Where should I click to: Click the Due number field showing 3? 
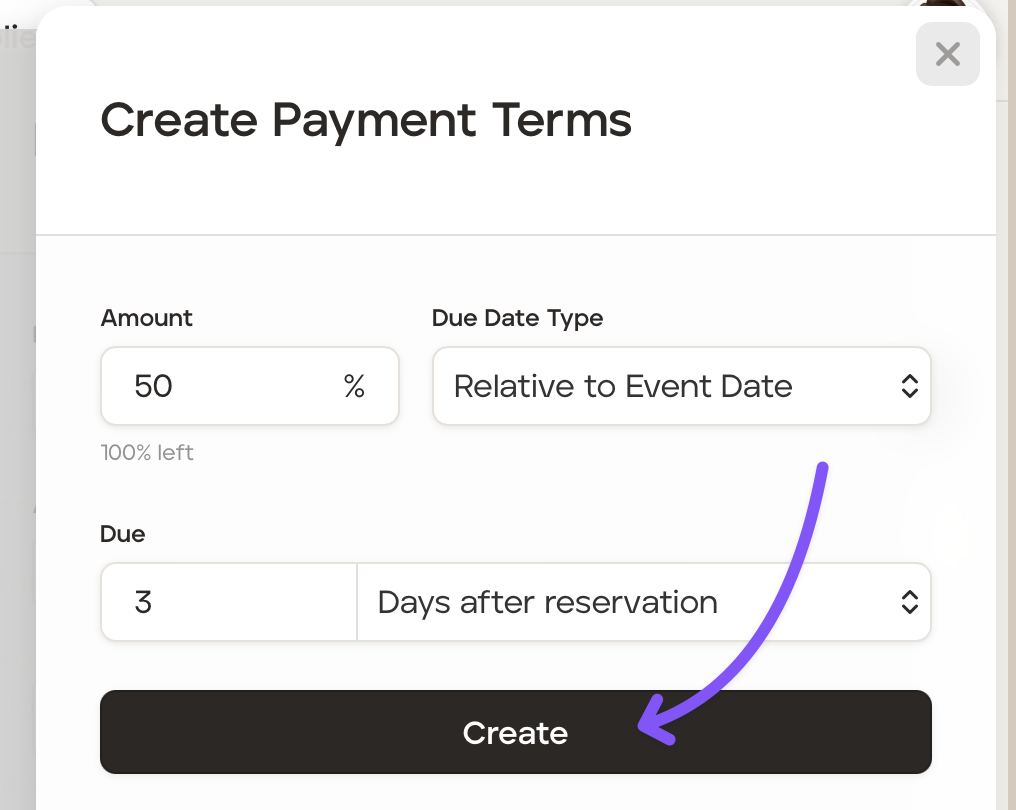coord(228,602)
